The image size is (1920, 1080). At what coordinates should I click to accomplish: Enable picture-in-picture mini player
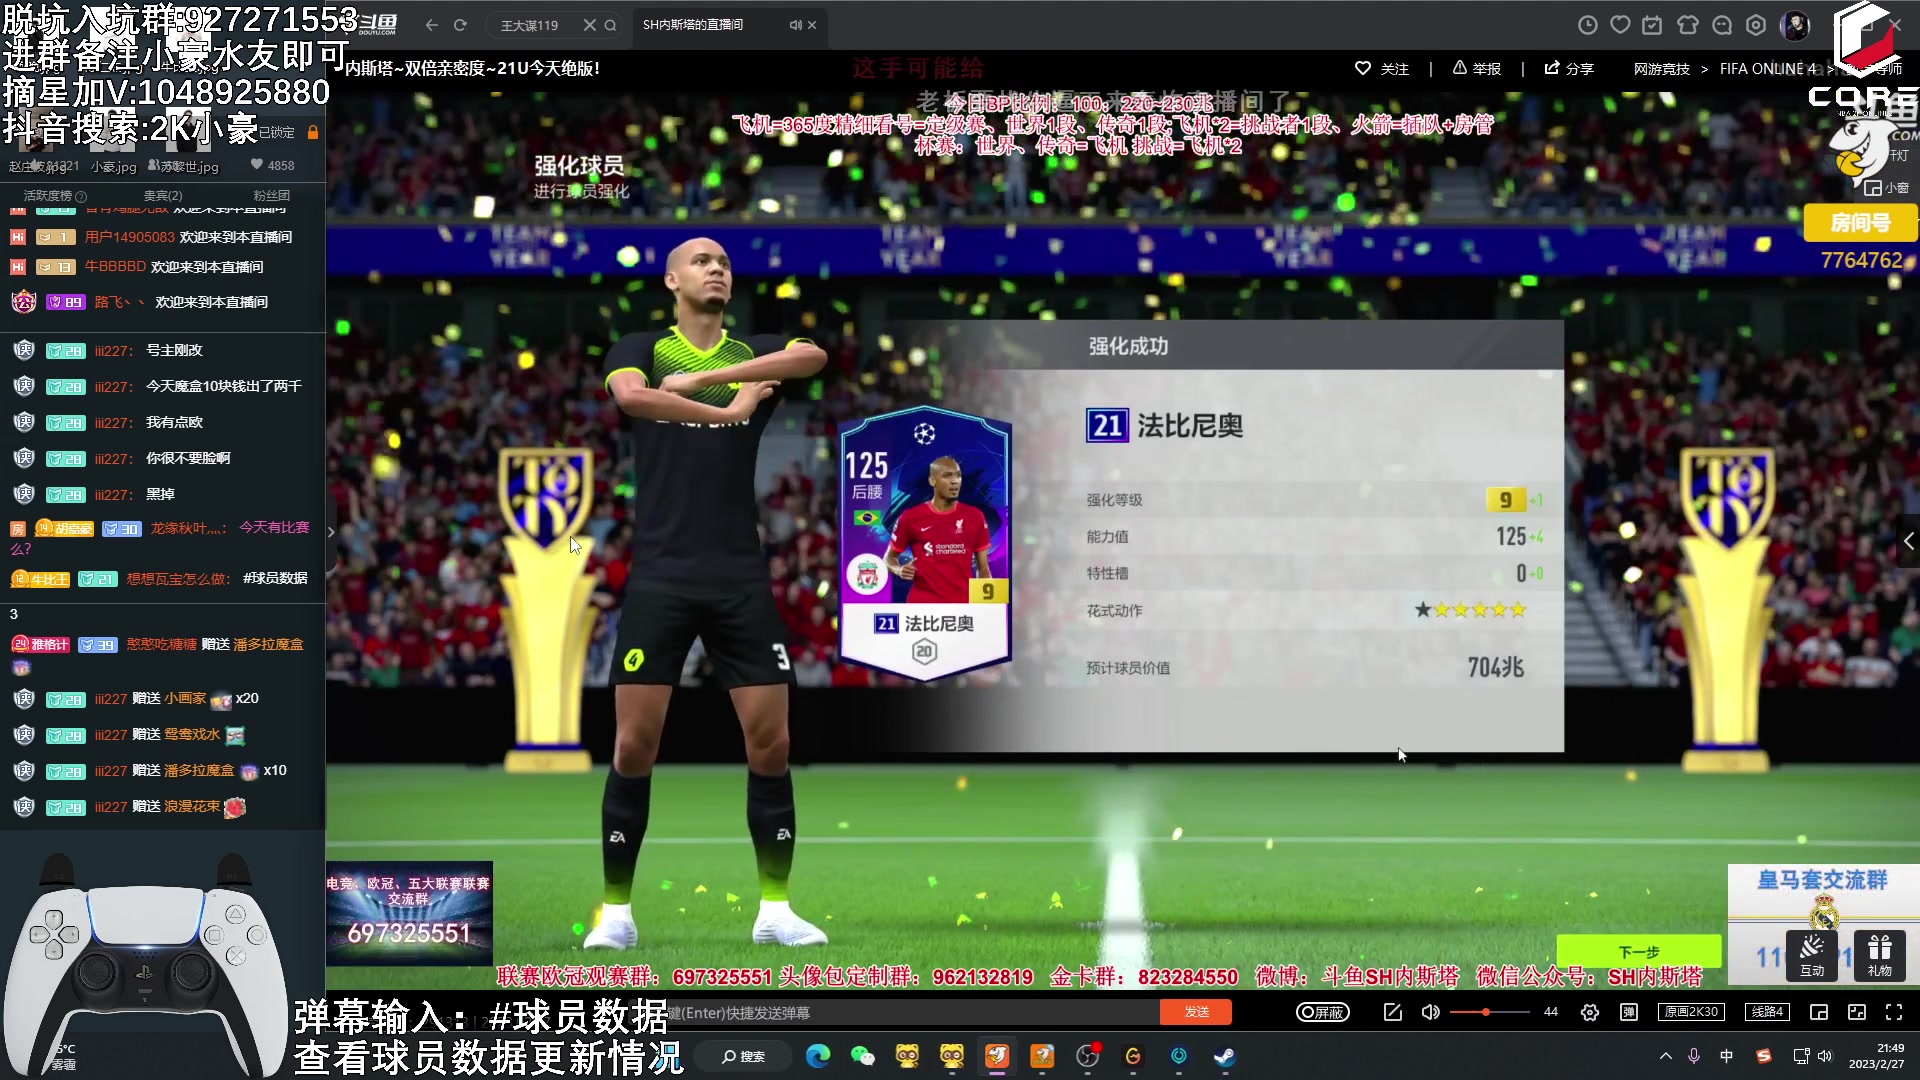[1818, 1012]
